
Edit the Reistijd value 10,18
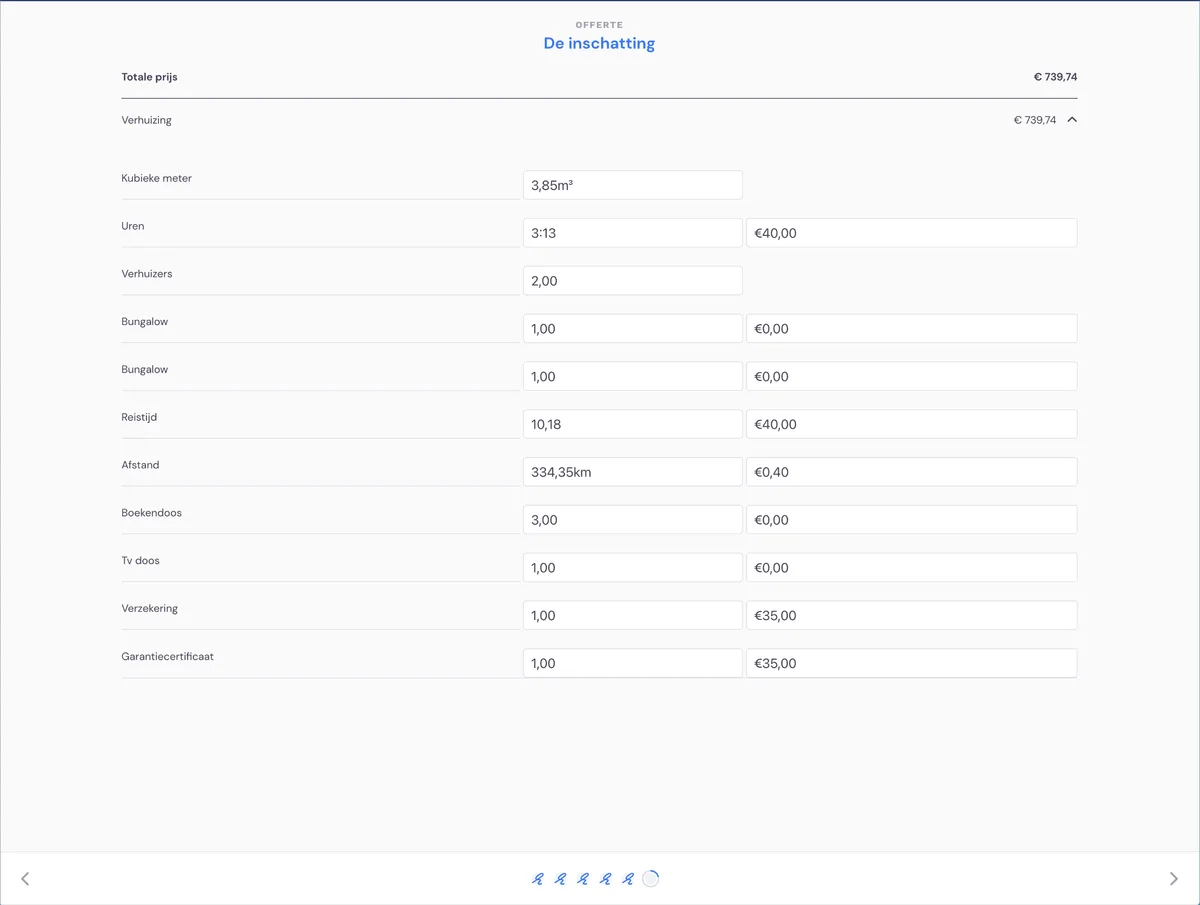coord(633,424)
